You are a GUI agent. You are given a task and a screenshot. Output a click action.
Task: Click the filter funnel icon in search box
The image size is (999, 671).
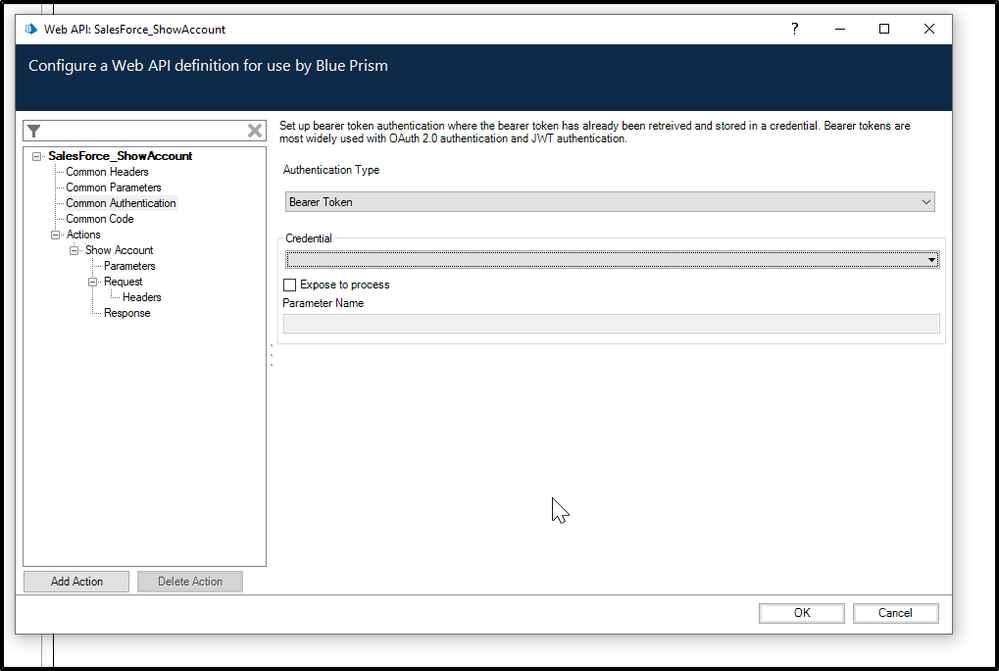coord(34,131)
